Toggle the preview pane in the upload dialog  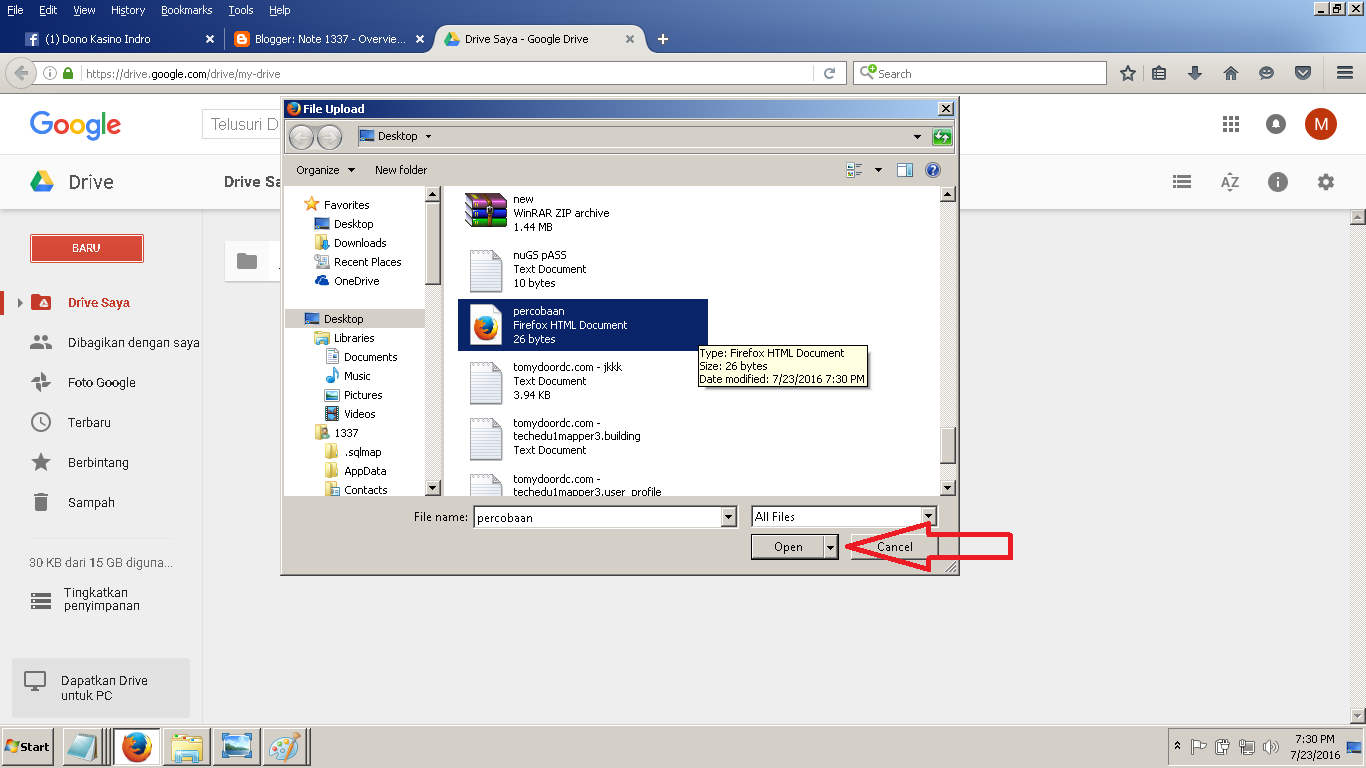(x=905, y=170)
